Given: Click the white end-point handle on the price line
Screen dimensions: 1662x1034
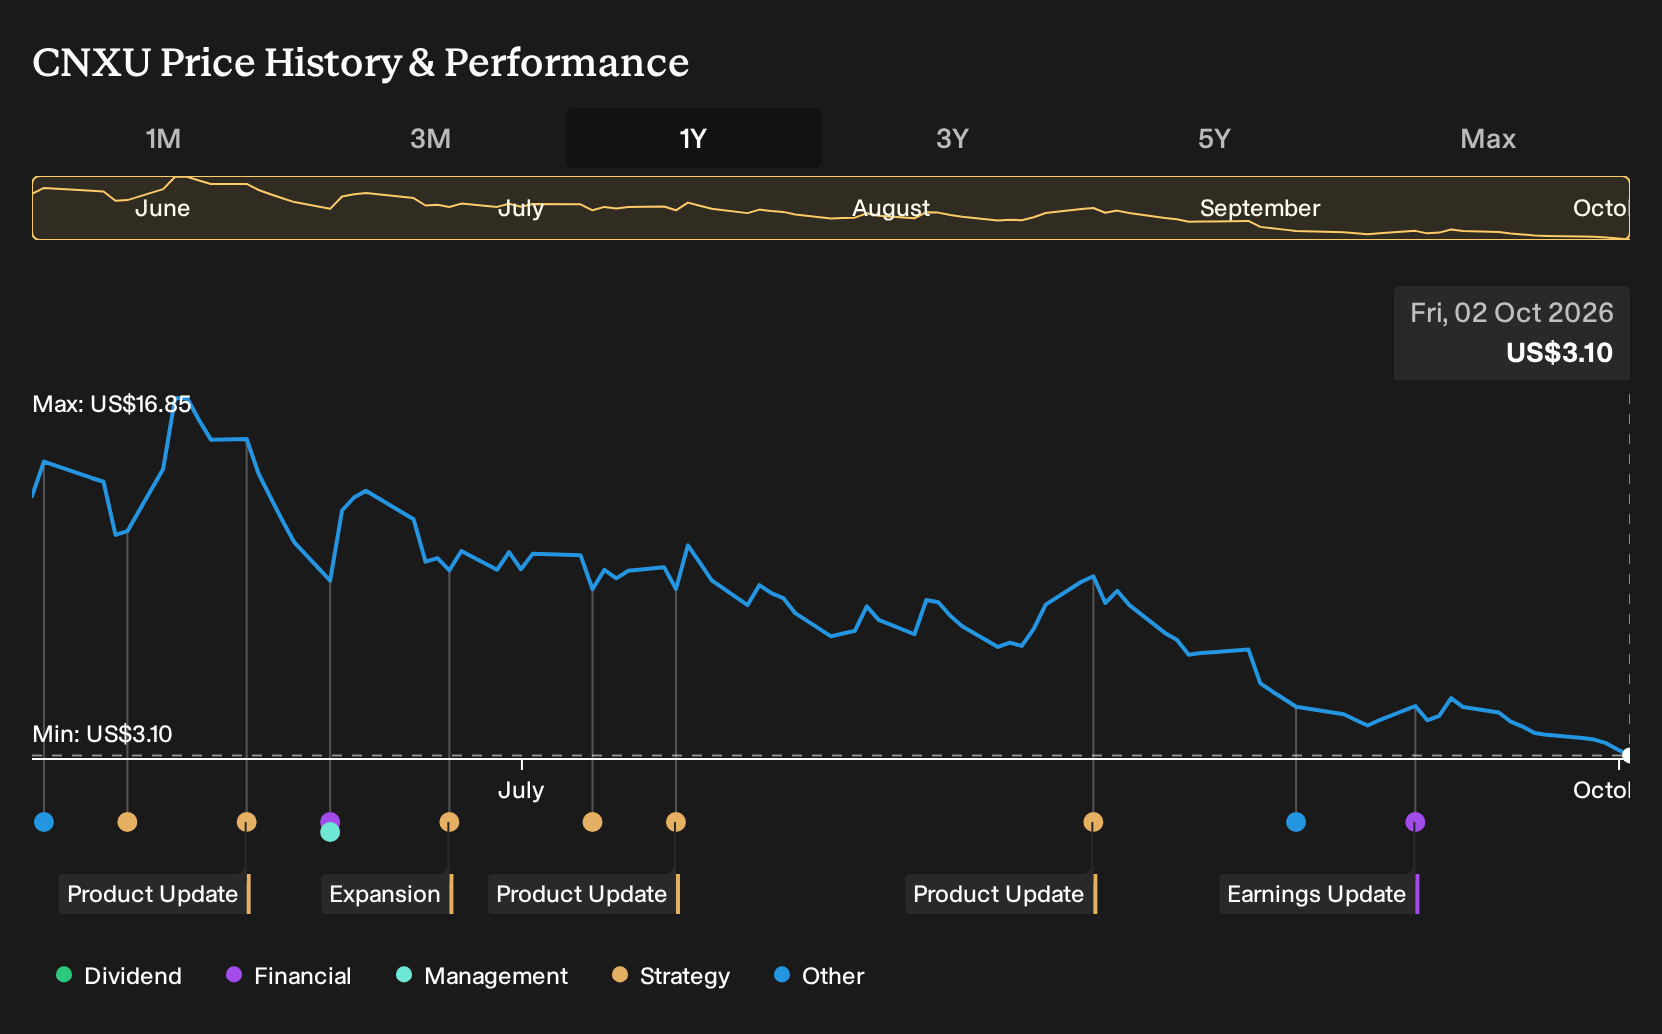Looking at the screenshot, I should click(x=1627, y=755).
